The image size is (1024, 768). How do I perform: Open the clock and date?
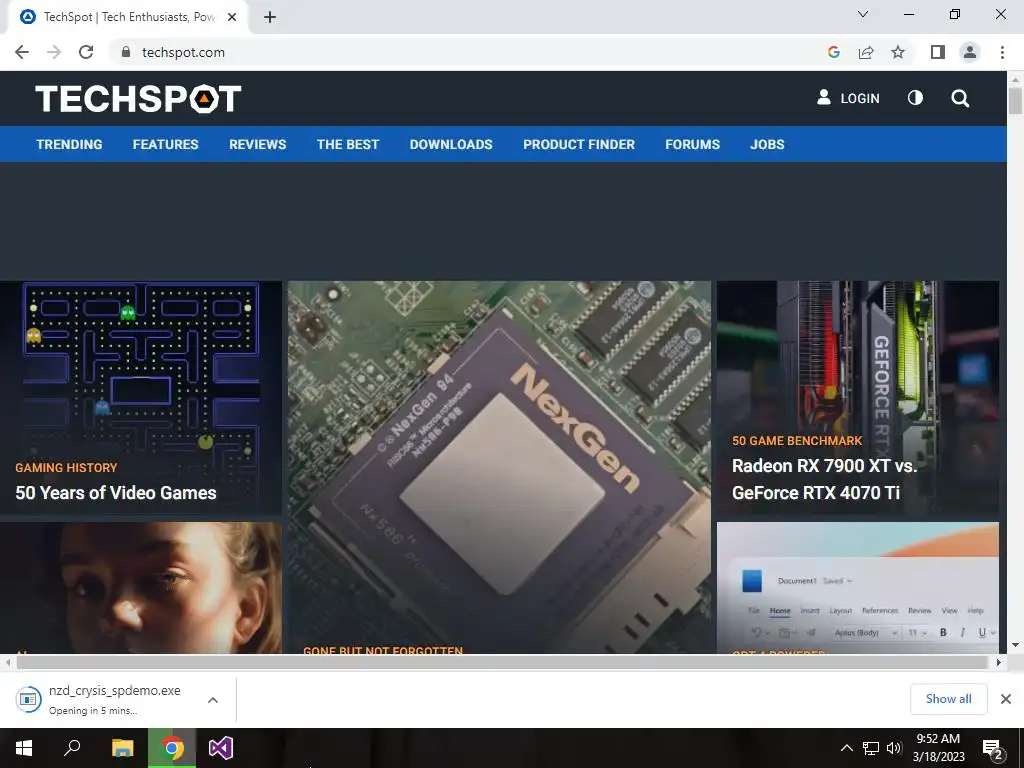tap(938, 748)
